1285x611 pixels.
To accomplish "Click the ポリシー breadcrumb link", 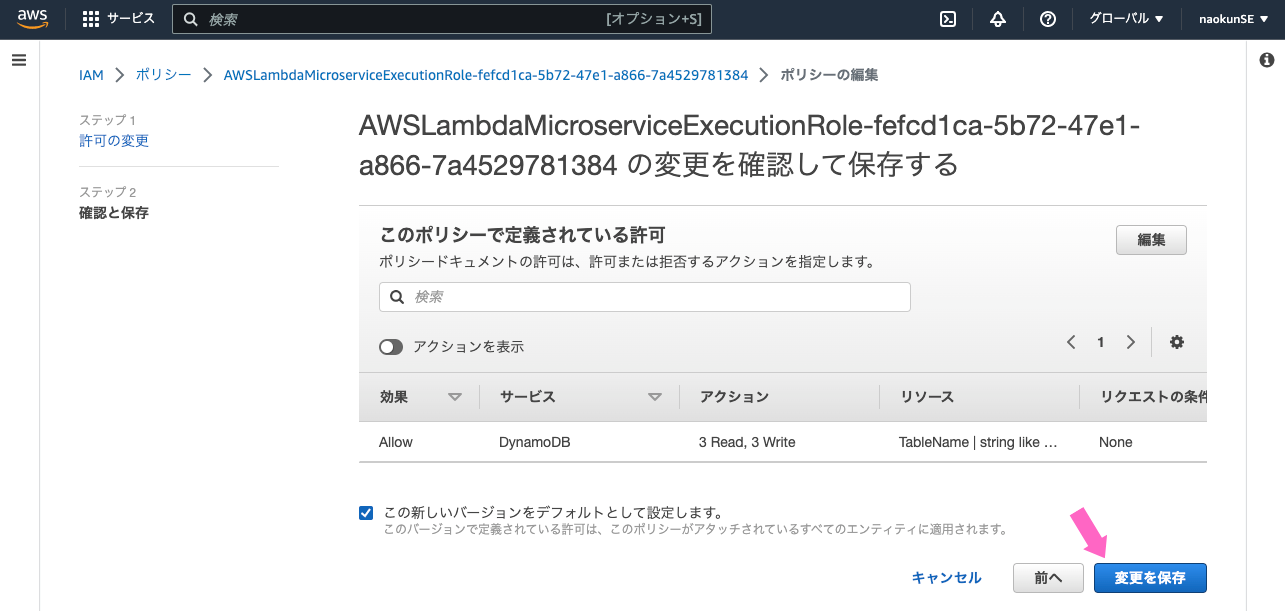I will pos(163,75).
